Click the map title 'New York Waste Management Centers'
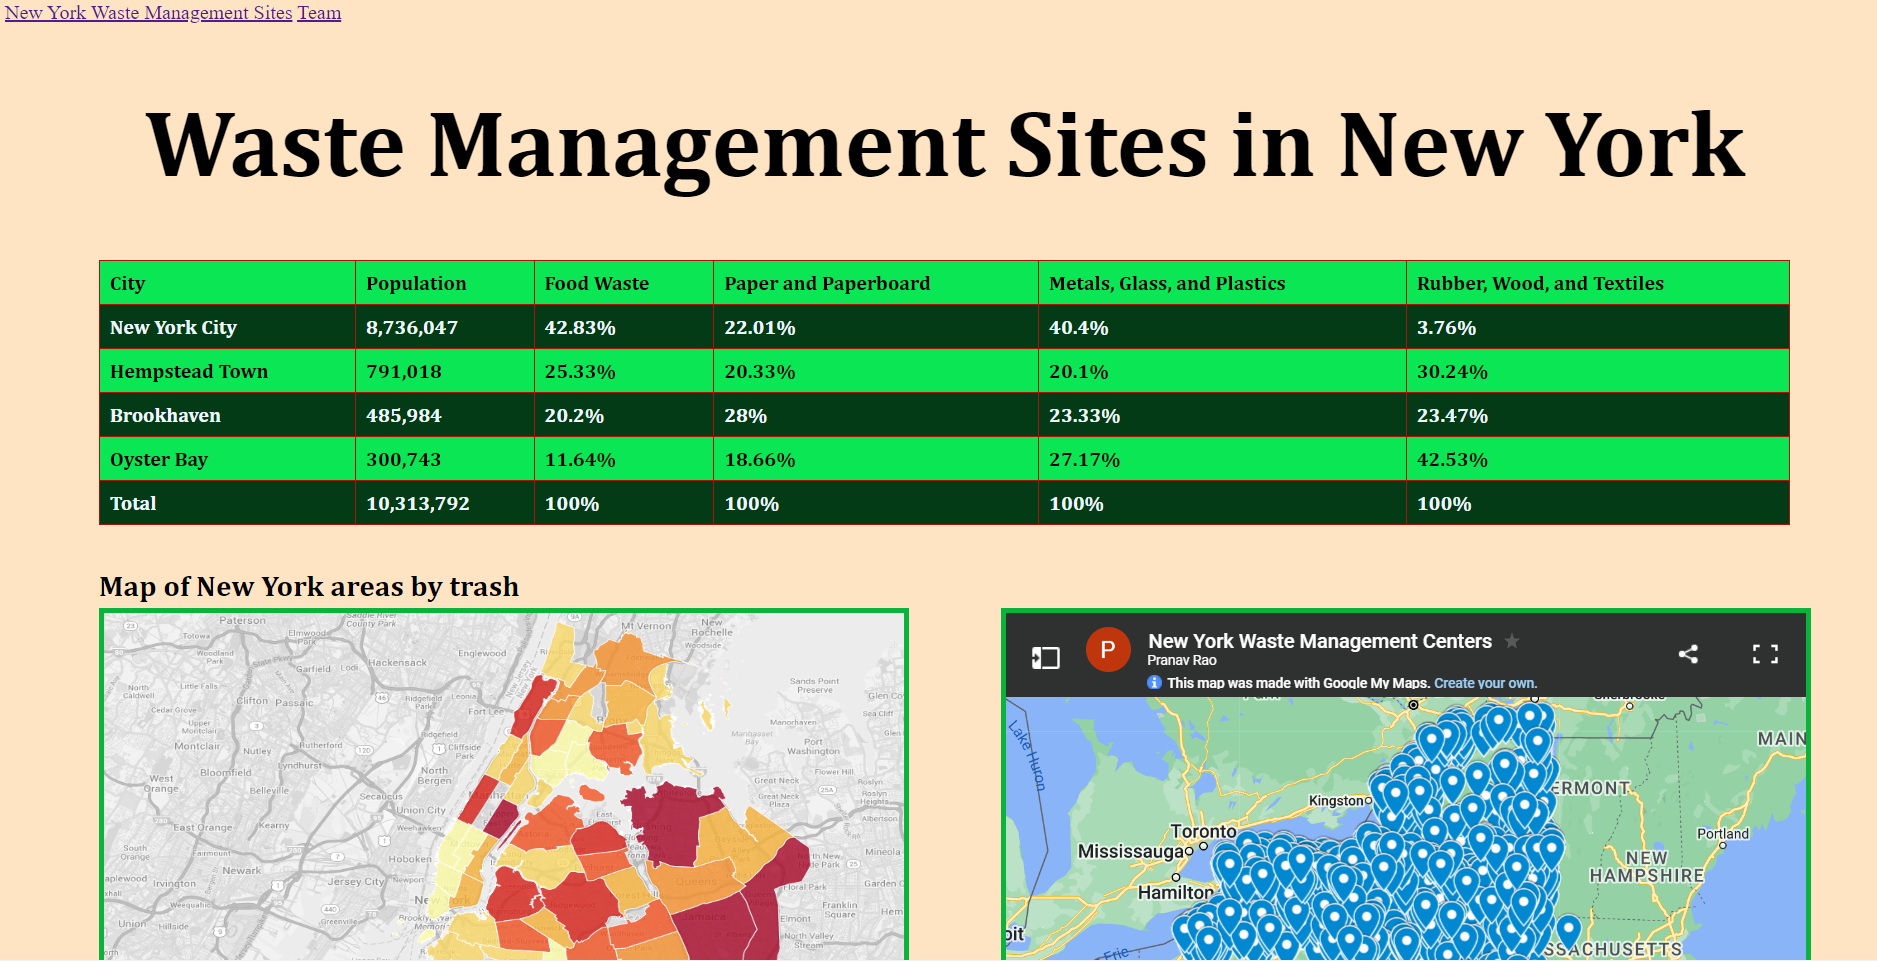 pyautogui.click(x=1318, y=641)
